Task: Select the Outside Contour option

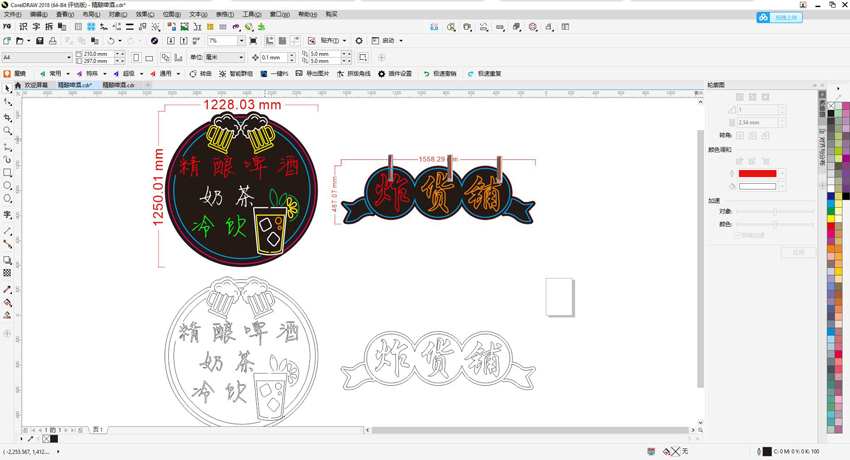Action: pos(765,97)
